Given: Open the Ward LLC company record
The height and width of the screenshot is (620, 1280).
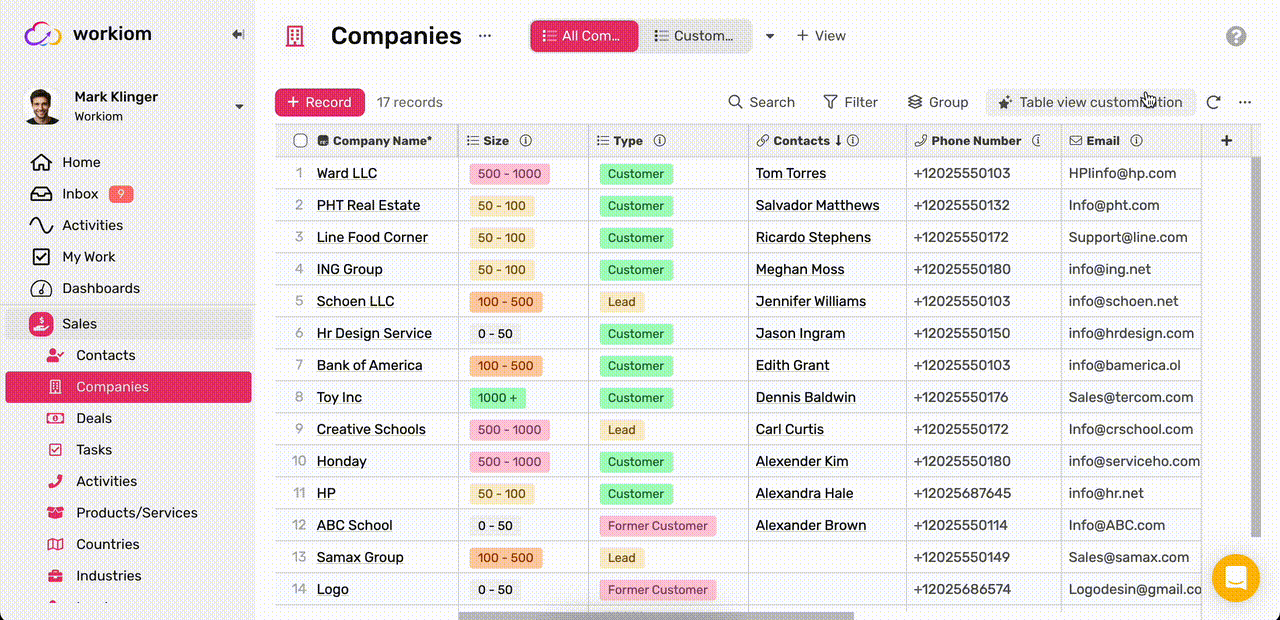Looking at the screenshot, I should coord(346,173).
